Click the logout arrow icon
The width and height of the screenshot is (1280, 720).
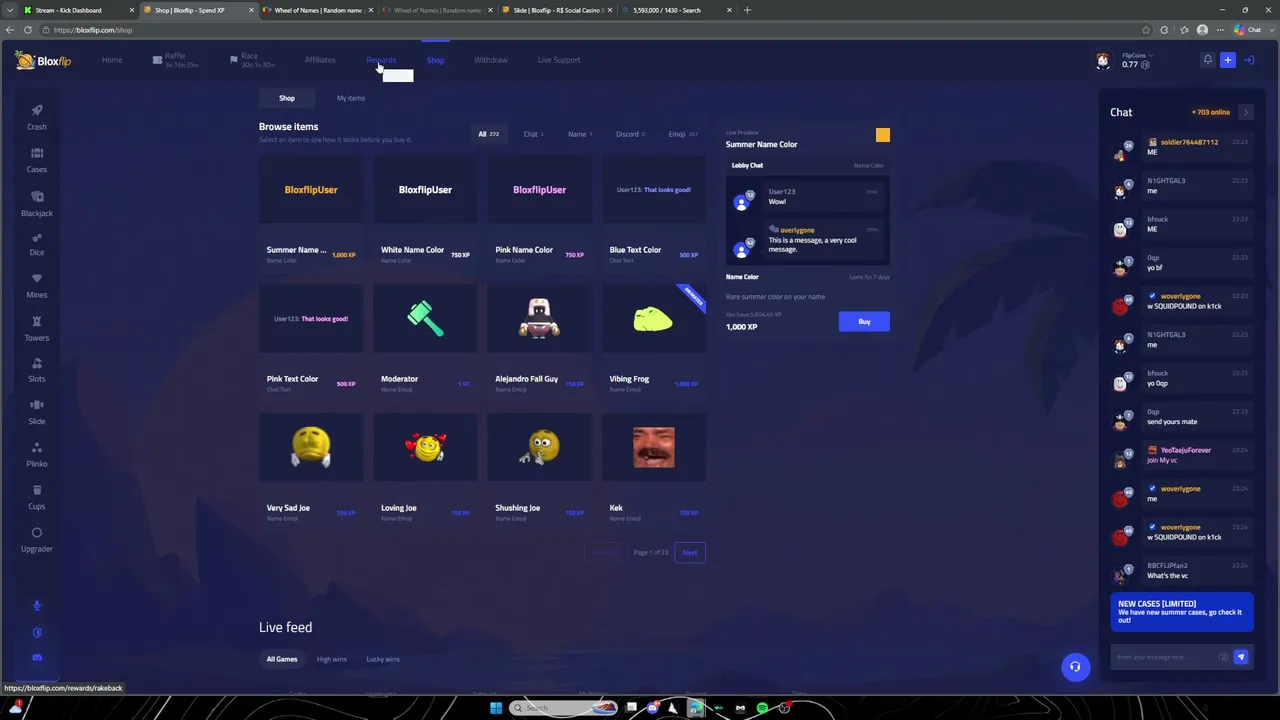click(1249, 60)
